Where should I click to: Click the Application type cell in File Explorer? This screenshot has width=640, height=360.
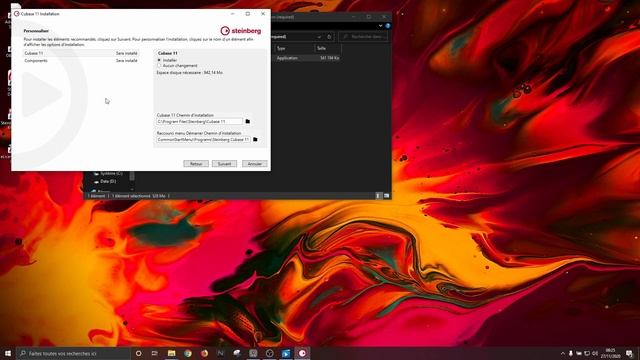tap(287, 58)
